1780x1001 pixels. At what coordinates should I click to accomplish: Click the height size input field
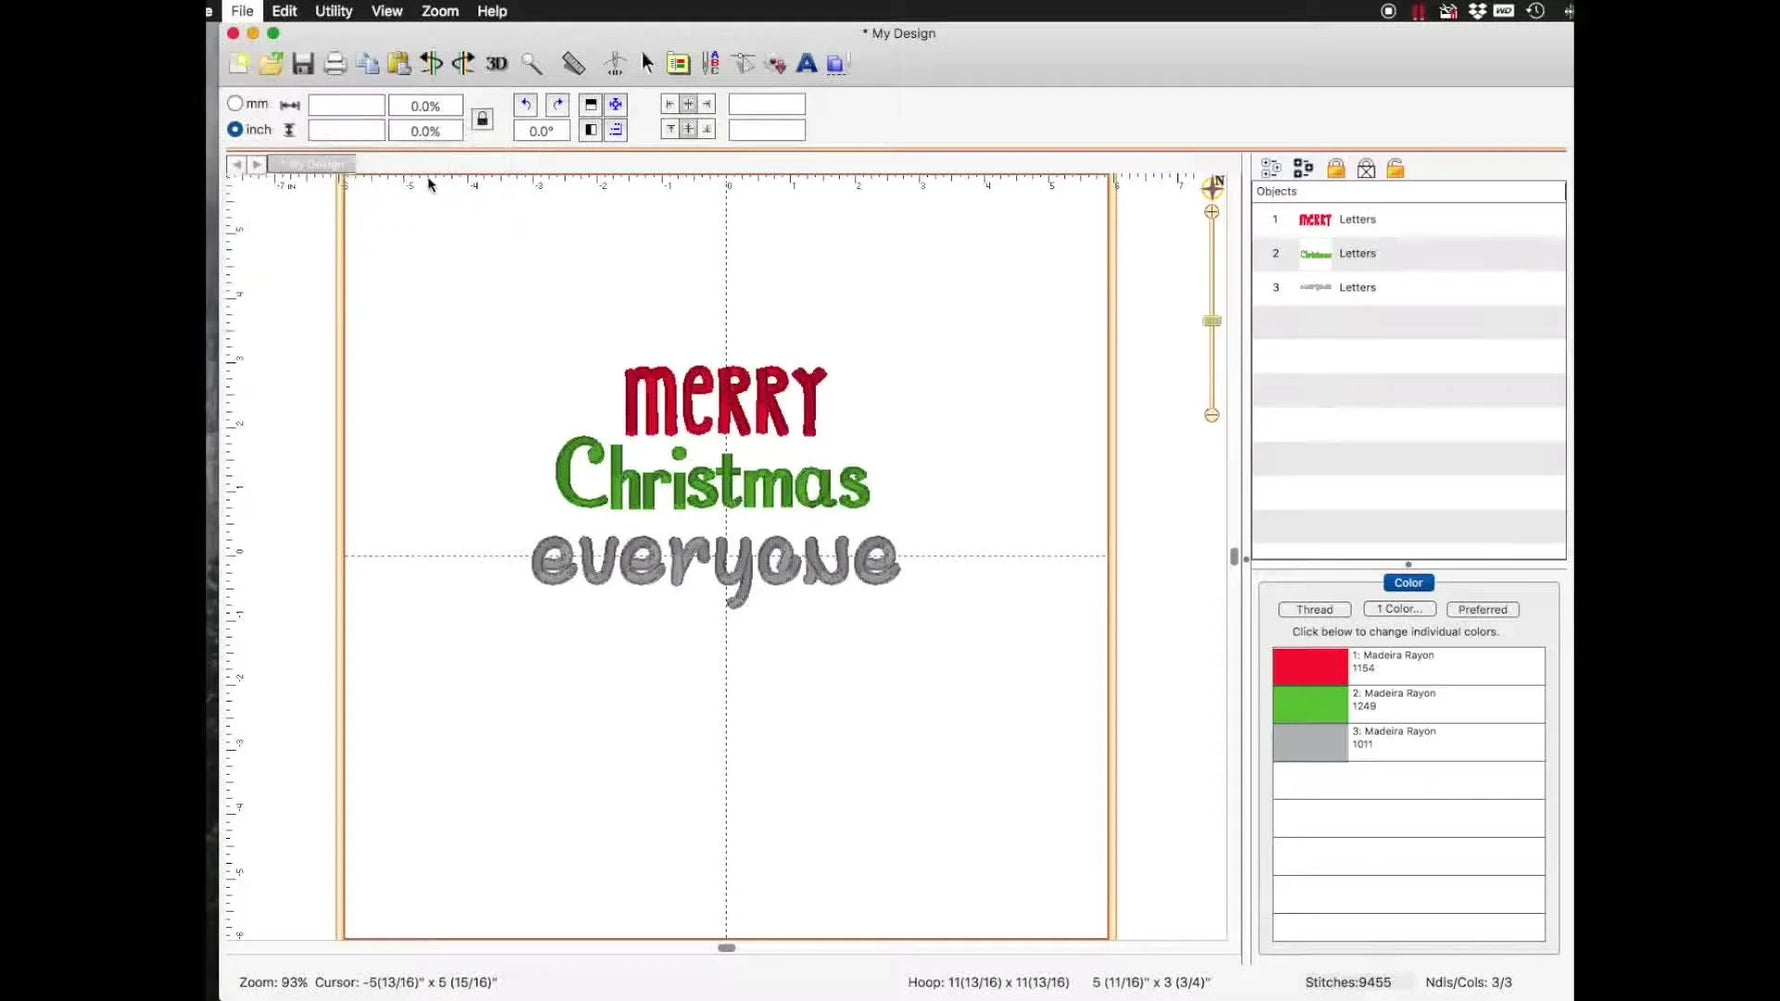click(346, 130)
